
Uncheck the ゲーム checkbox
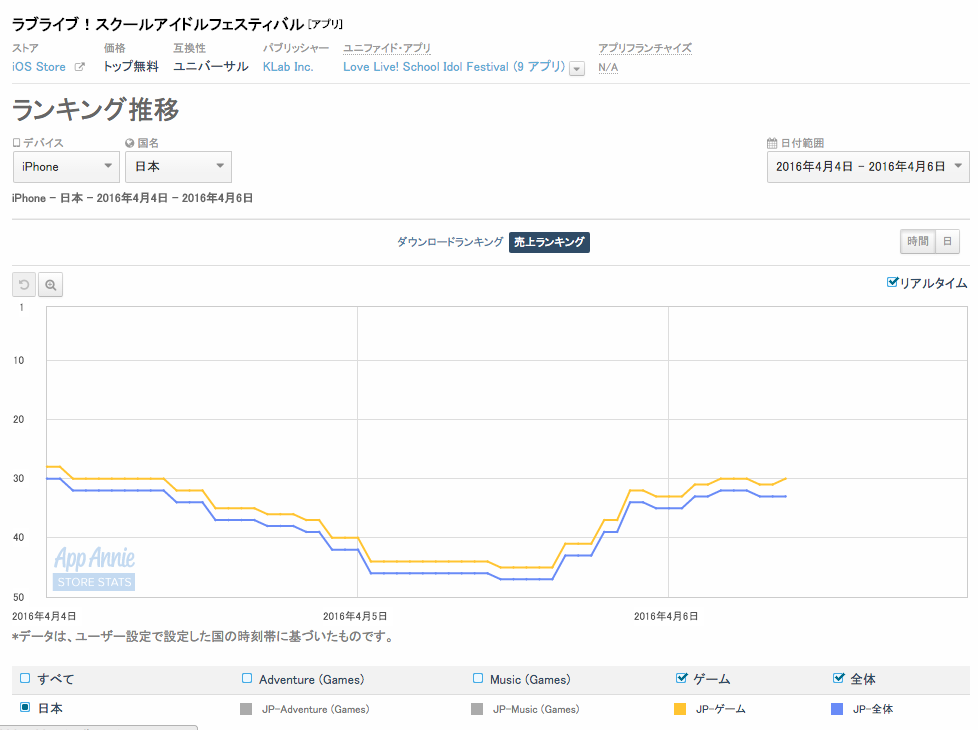pos(682,679)
